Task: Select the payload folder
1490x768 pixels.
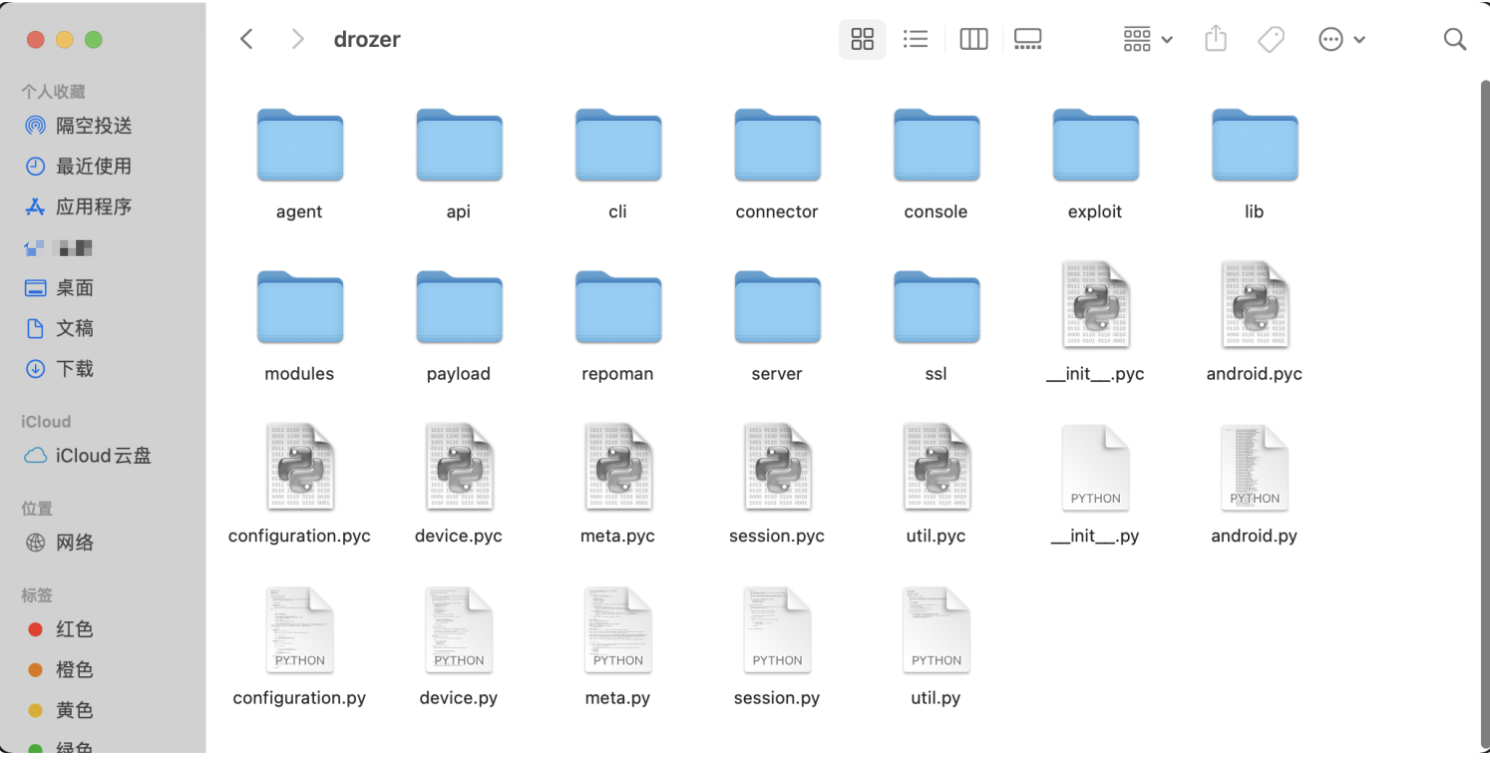Action: click(459, 308)
